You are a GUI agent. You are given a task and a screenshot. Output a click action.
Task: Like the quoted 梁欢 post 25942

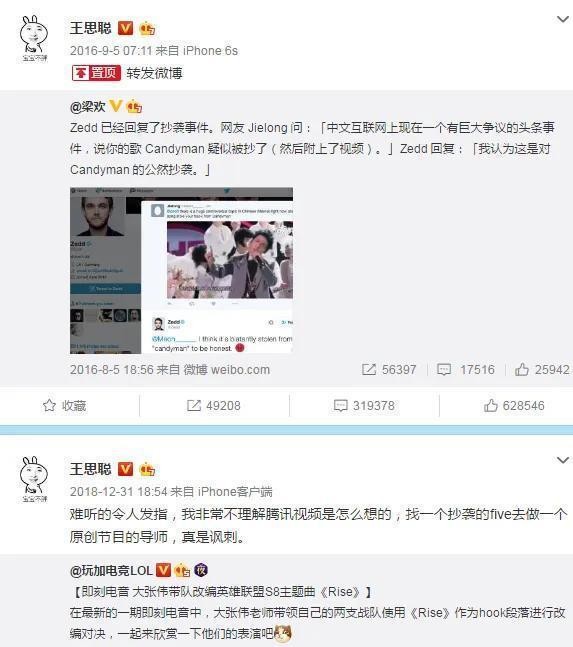click(542, 369)
